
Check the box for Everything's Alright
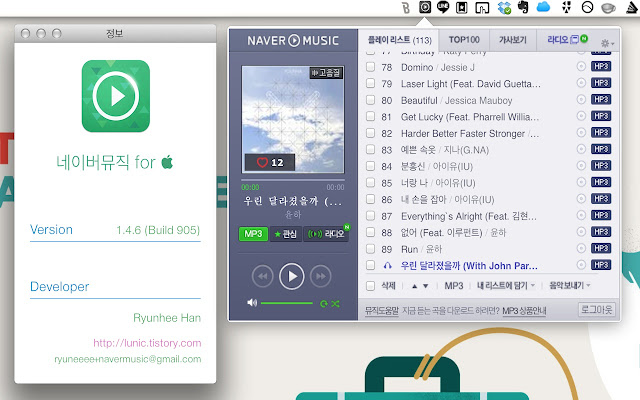tap(370, 216)
